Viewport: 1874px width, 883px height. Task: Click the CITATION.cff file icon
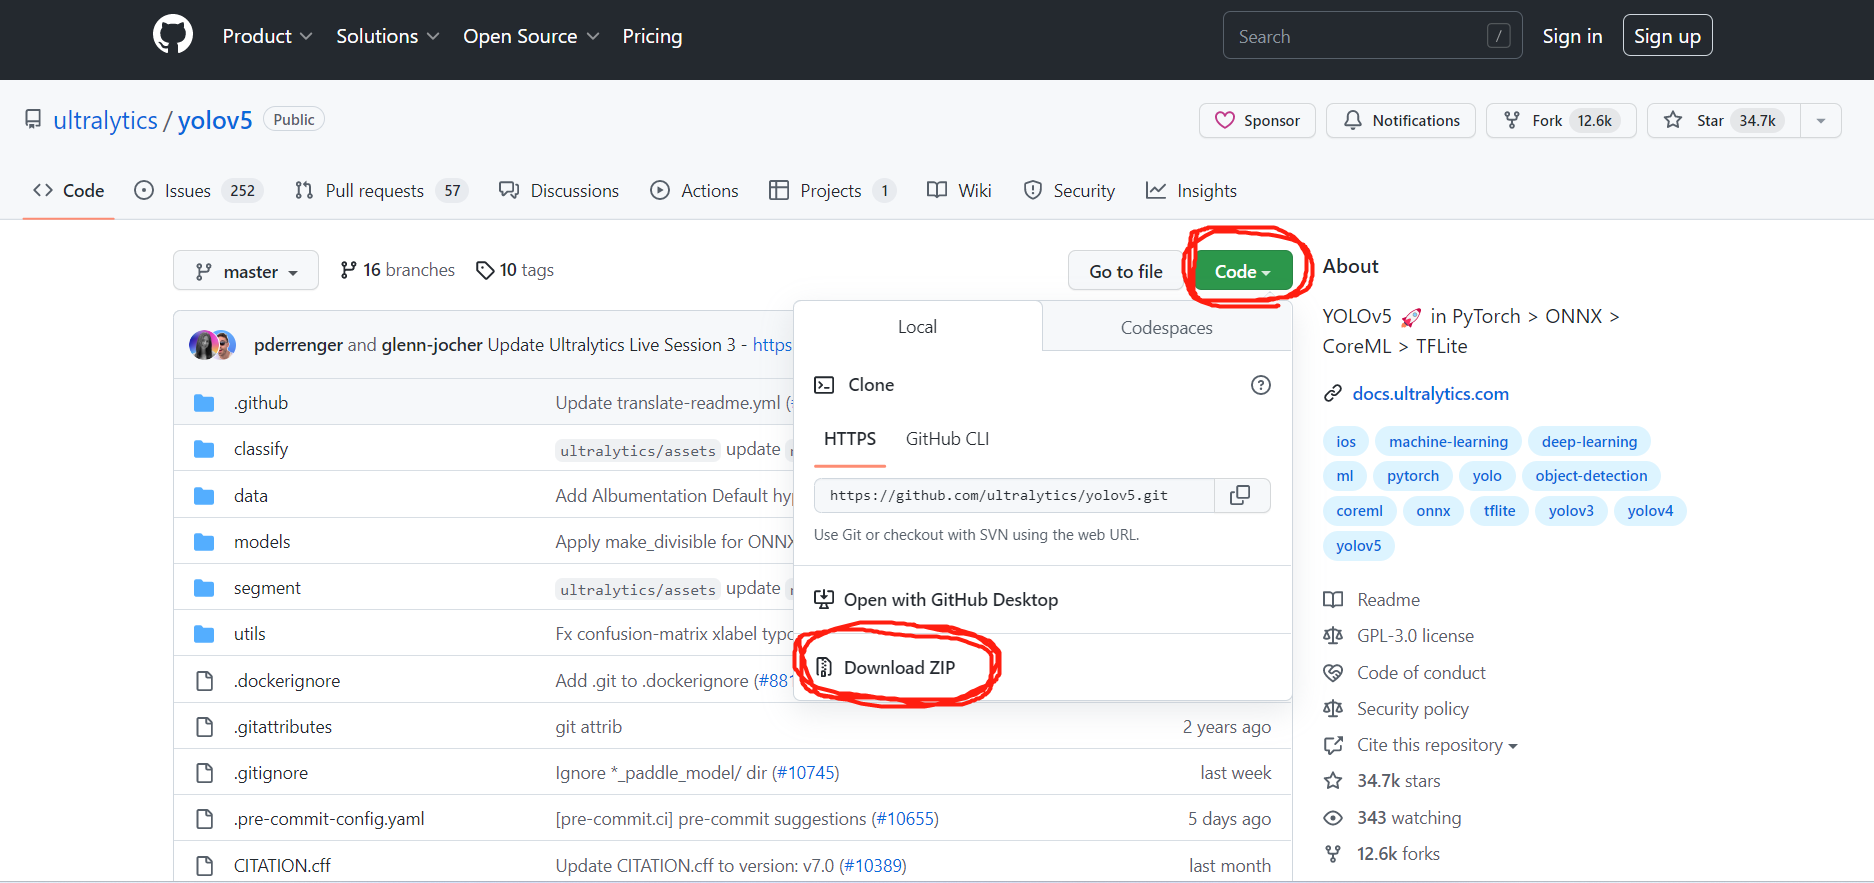coord(205,866)
